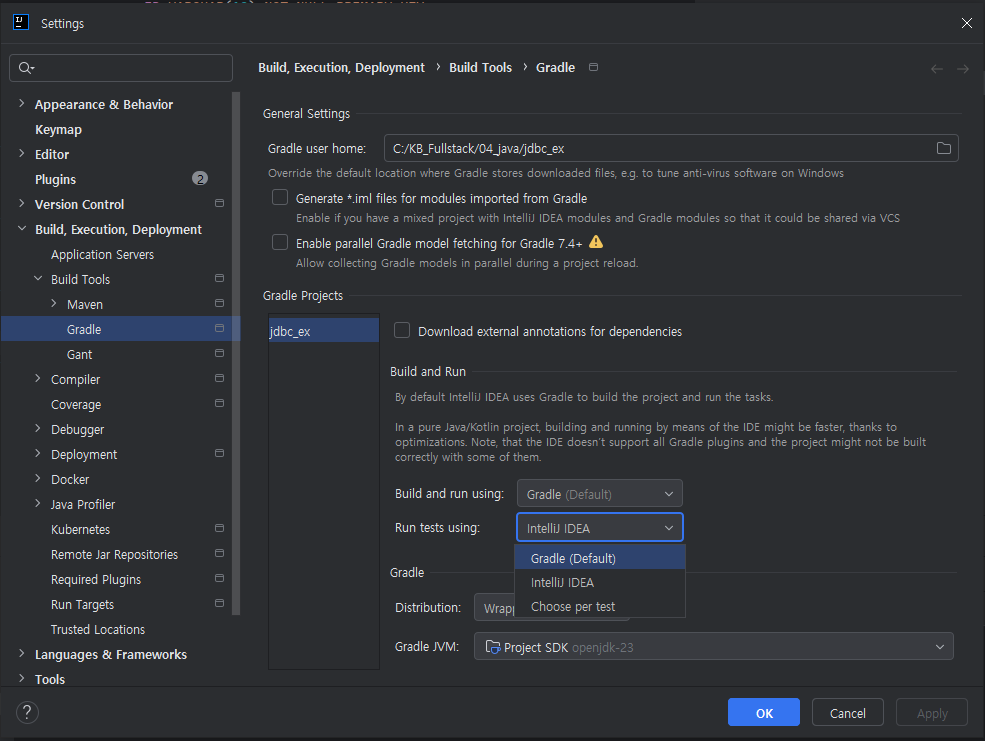Click project-level icon on Maven row
985x741 pixels.
[x=219, y=303]
